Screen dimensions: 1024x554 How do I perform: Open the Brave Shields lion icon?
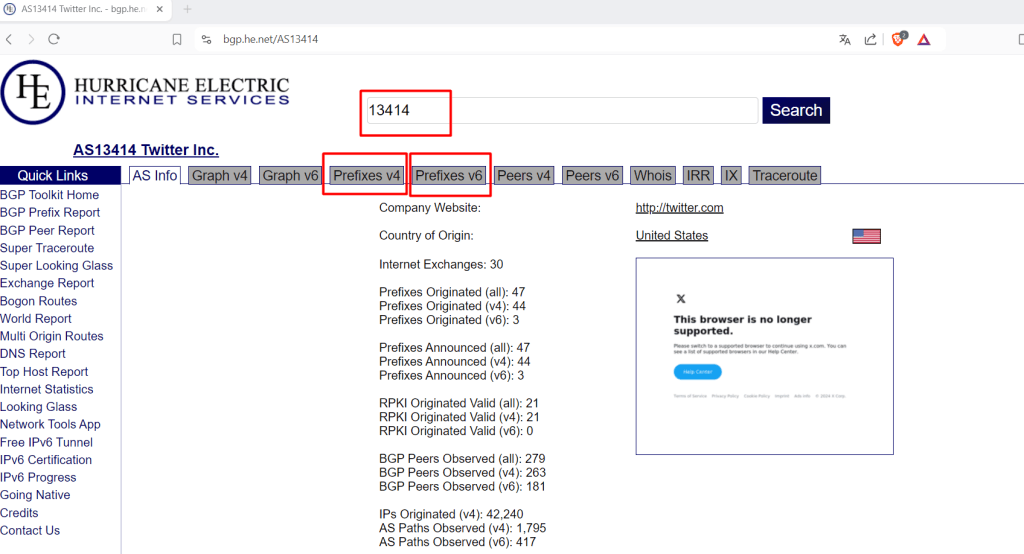pyautogui.click(x=898, y=39)
